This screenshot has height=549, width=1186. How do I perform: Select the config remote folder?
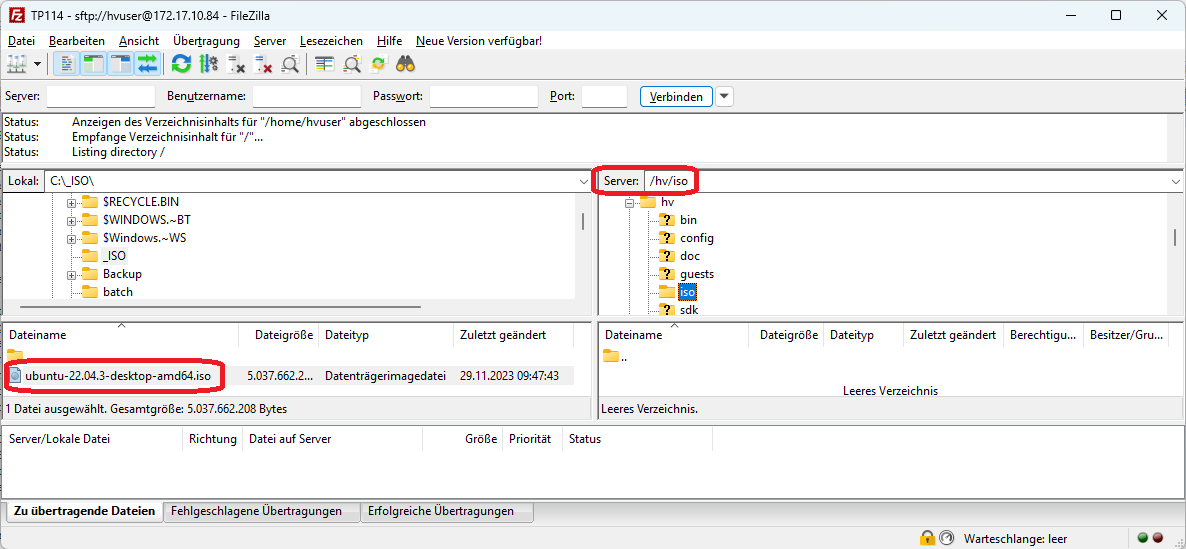click(697, 238)
